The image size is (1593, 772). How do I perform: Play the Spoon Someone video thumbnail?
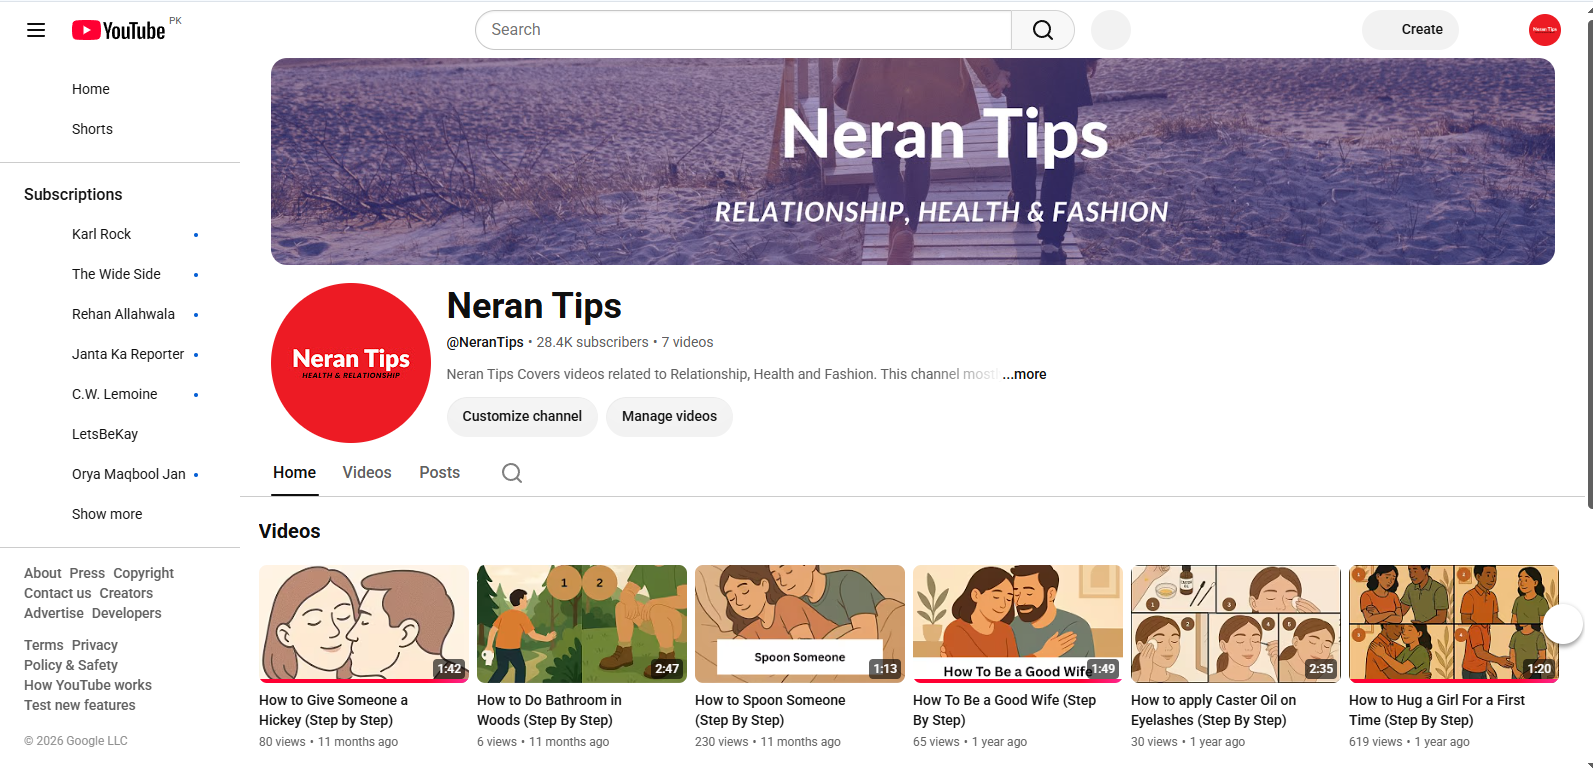coord(800,624)
